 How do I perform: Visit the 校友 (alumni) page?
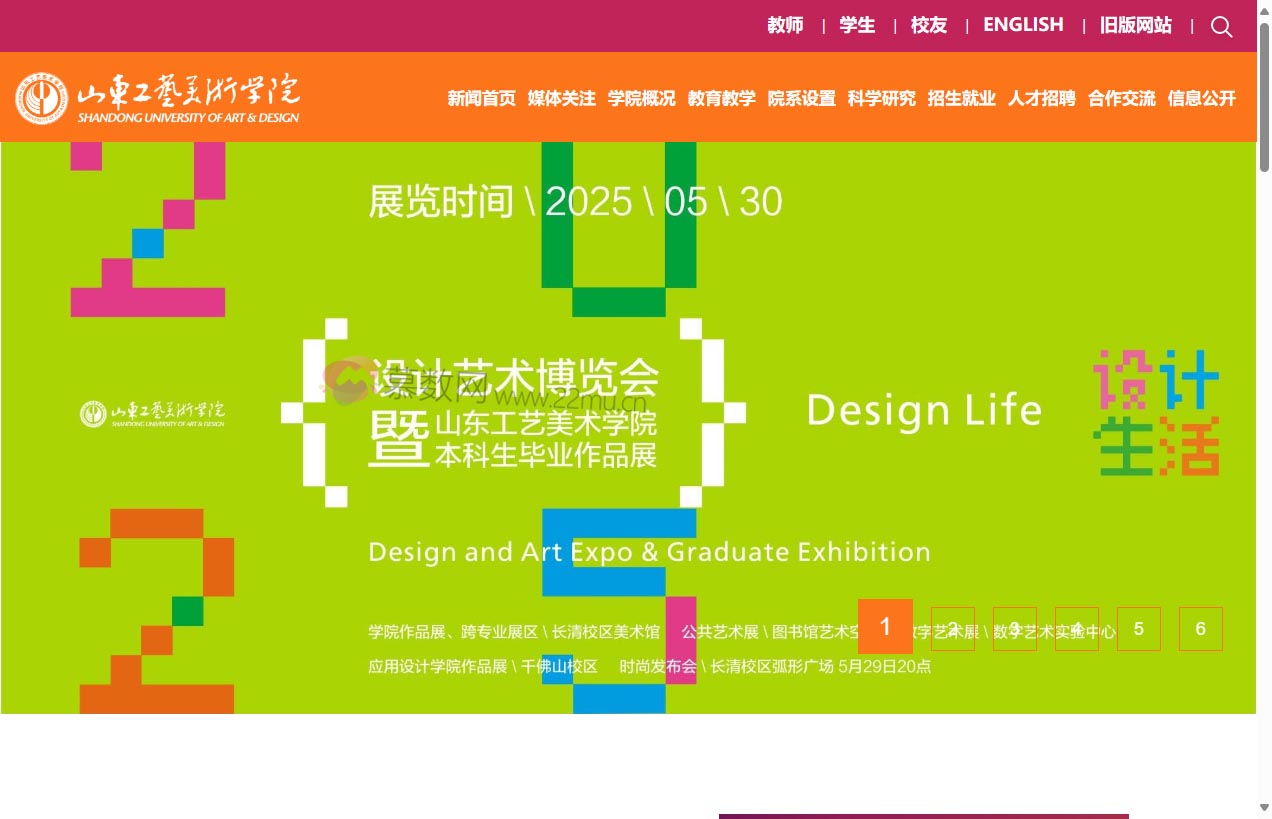click(928, 25)
